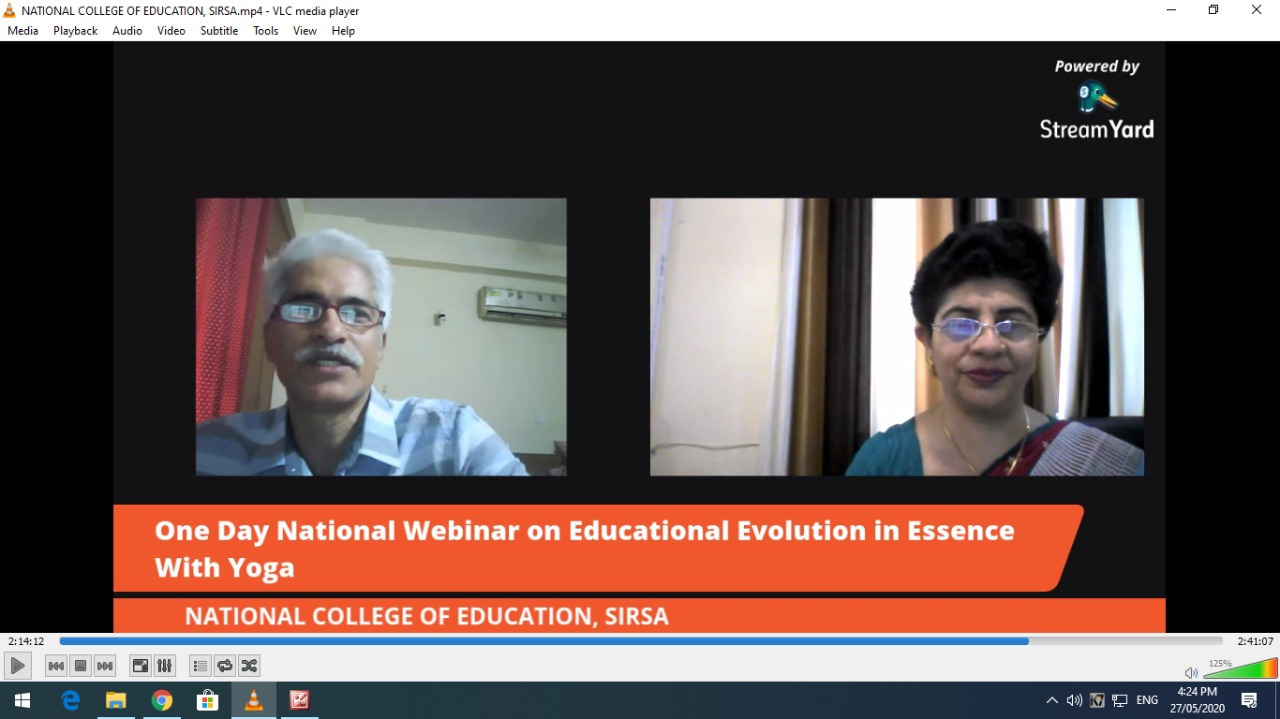Toggle shuffle random playback
The height and width of the screenshot is (719, 1280).
click(249, 666)
